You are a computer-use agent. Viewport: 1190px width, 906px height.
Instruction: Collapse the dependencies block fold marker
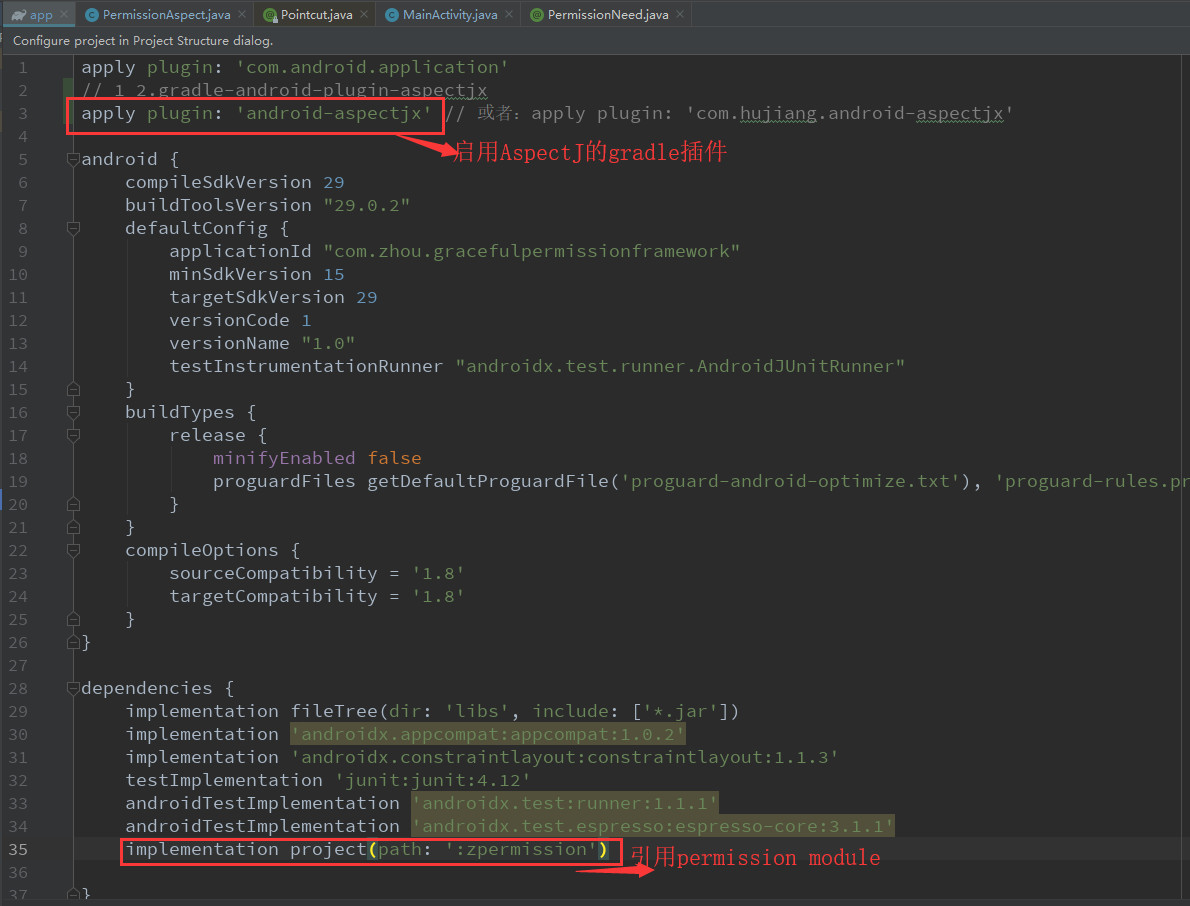[x=74, y=688]
